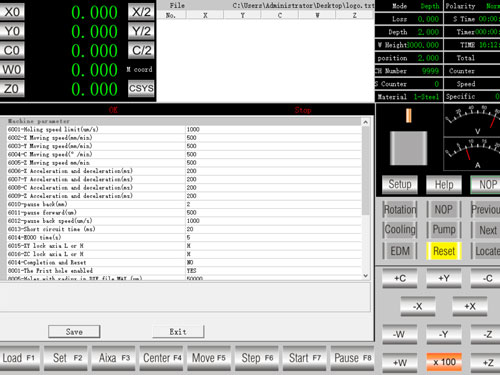Click the Exit button

coord(178,332)
